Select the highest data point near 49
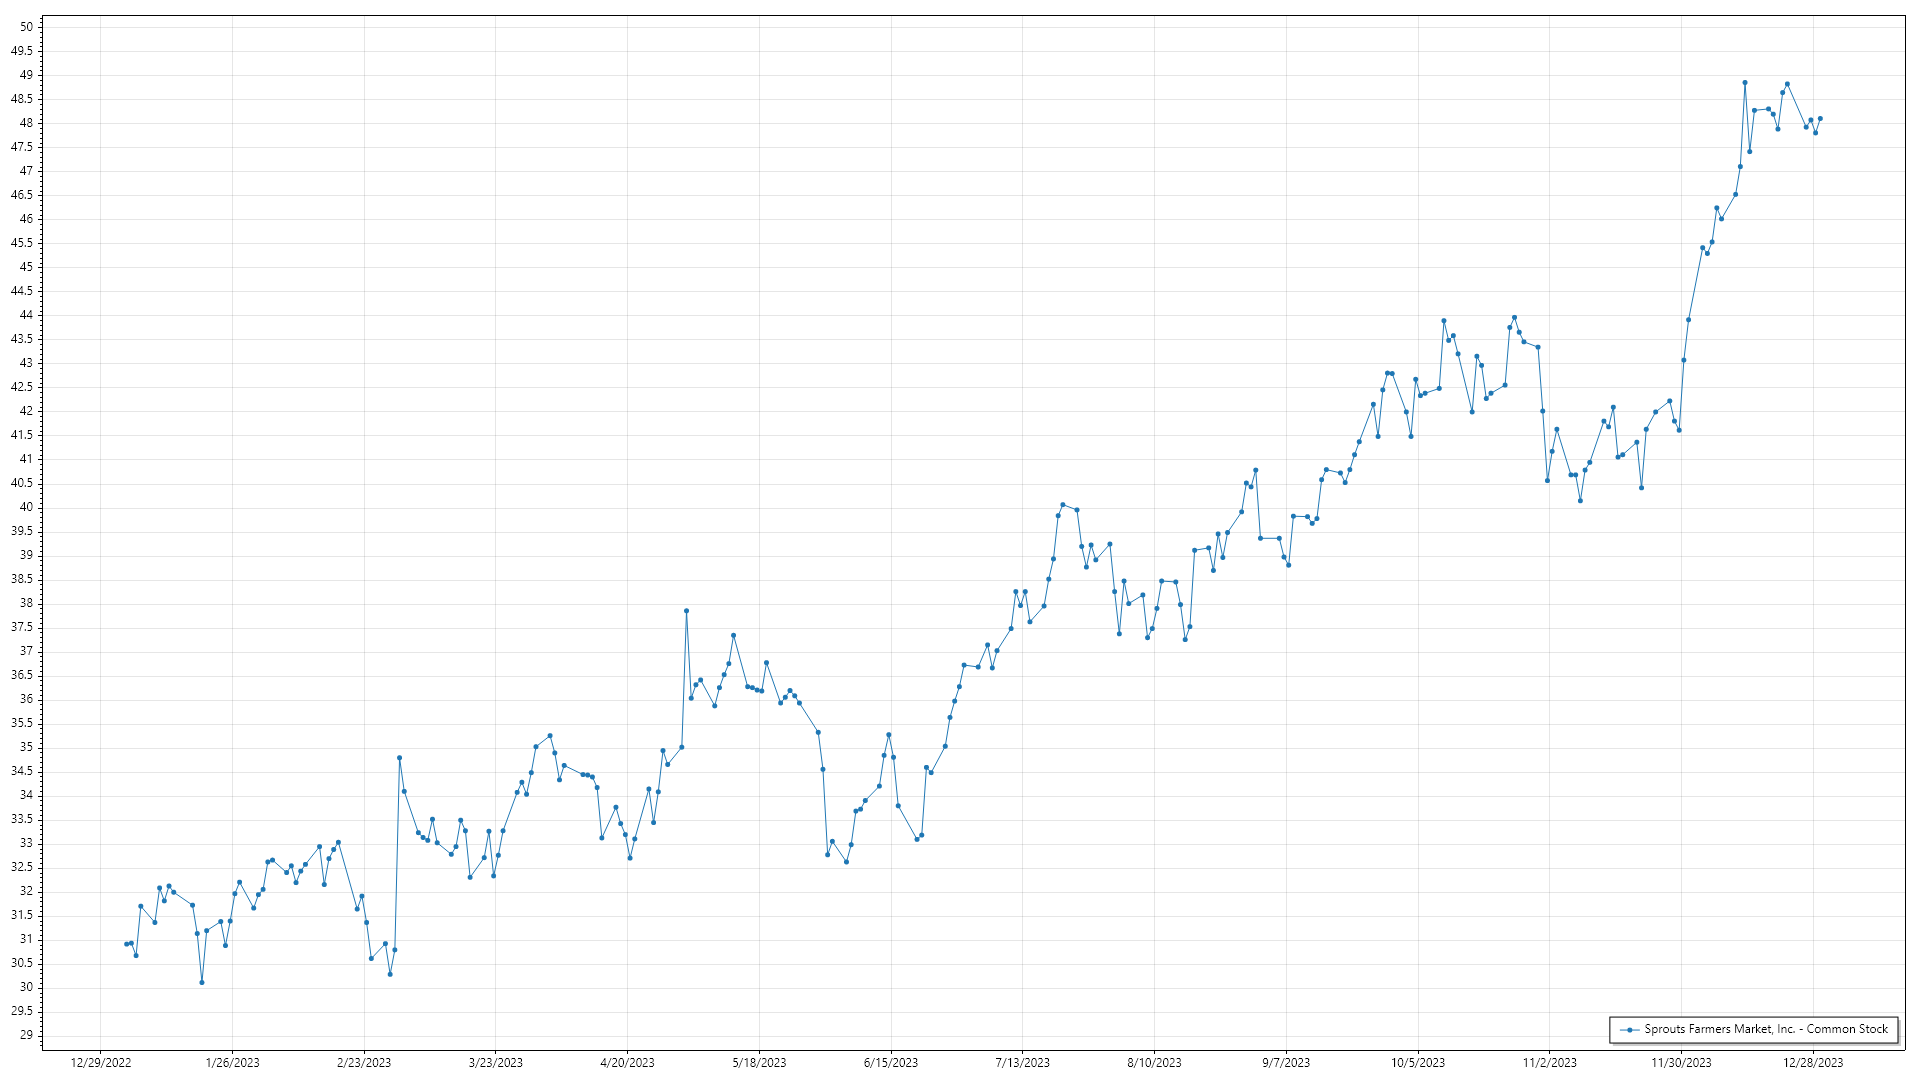This screenshot has width=1920, height=1080. coord(1745,83)
